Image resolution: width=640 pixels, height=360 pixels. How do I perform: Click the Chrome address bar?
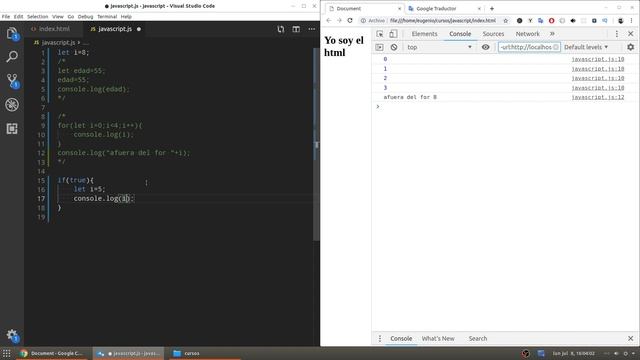coord(435,20)
